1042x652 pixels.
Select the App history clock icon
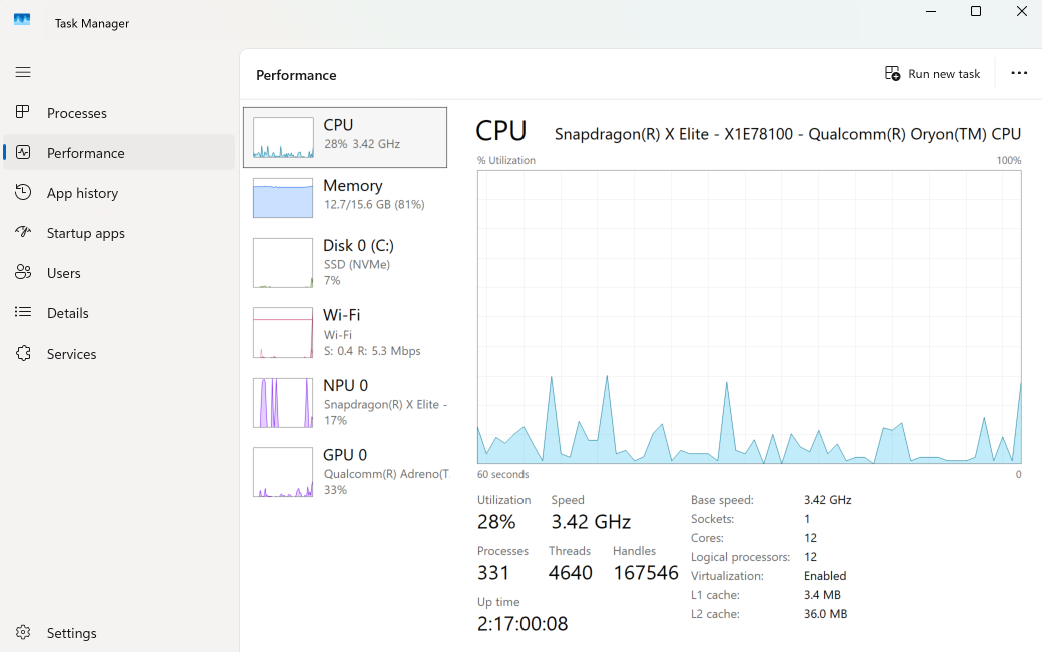(x=23, y=193)
